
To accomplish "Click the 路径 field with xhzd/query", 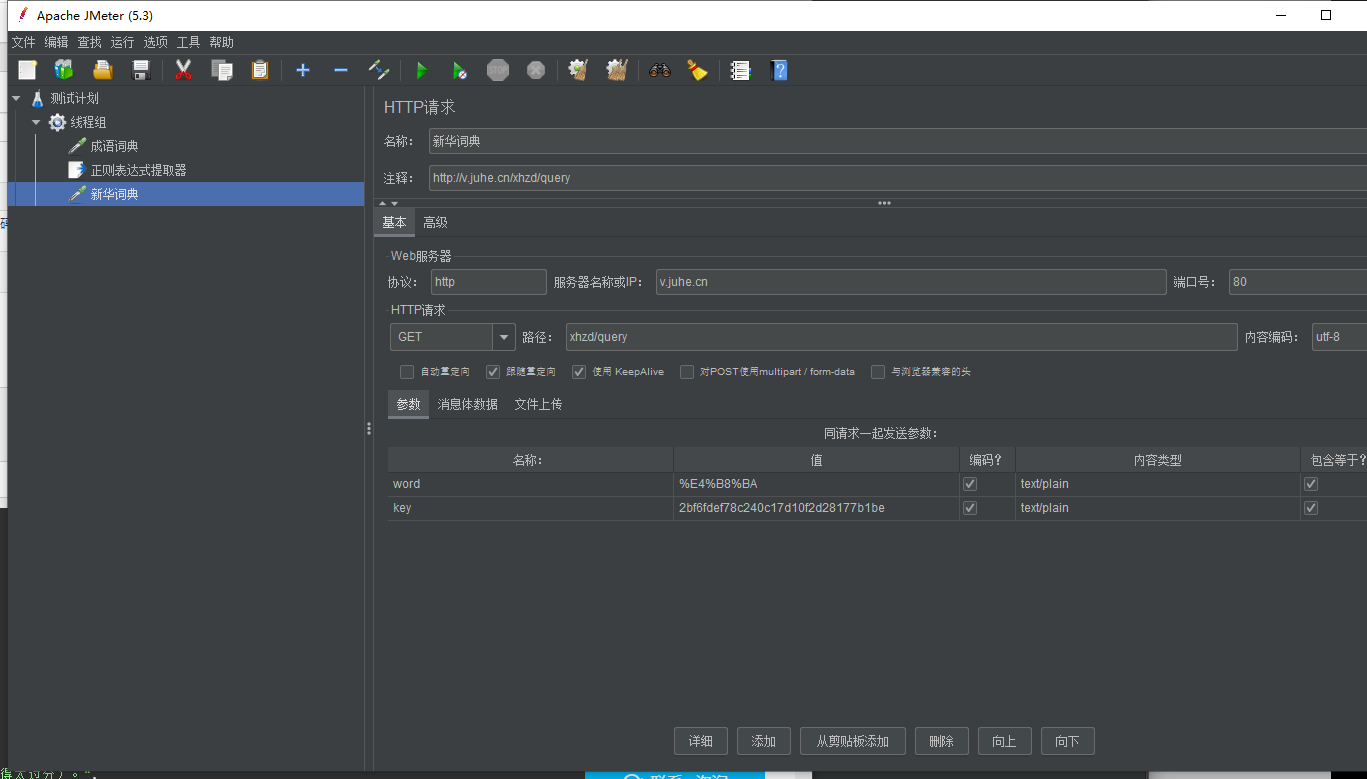I will (901, 337).
